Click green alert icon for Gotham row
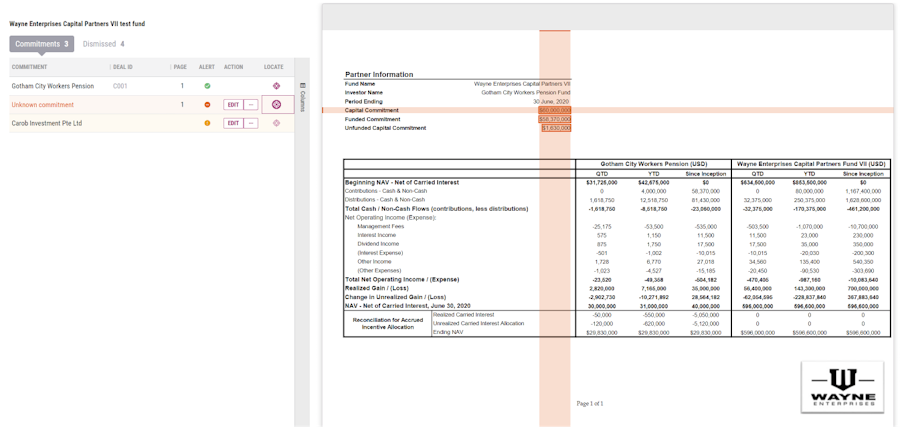 (207, 86)
